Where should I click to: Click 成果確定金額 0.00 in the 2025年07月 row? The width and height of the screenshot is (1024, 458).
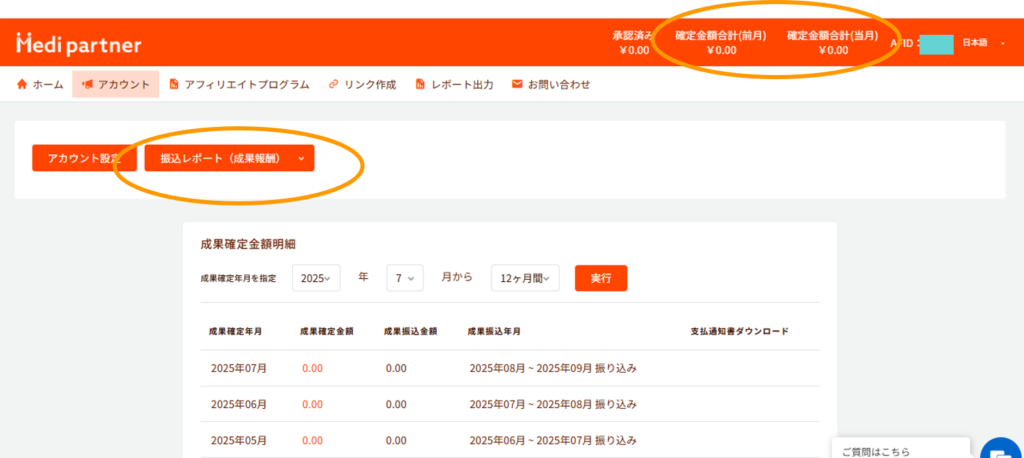point(312,368)
